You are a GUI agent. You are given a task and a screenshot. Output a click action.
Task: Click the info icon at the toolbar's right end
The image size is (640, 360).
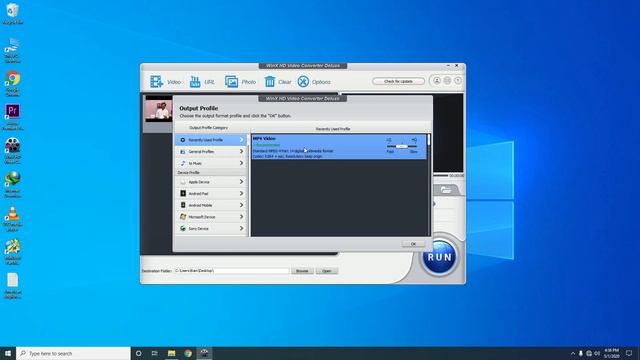(458, 81)
